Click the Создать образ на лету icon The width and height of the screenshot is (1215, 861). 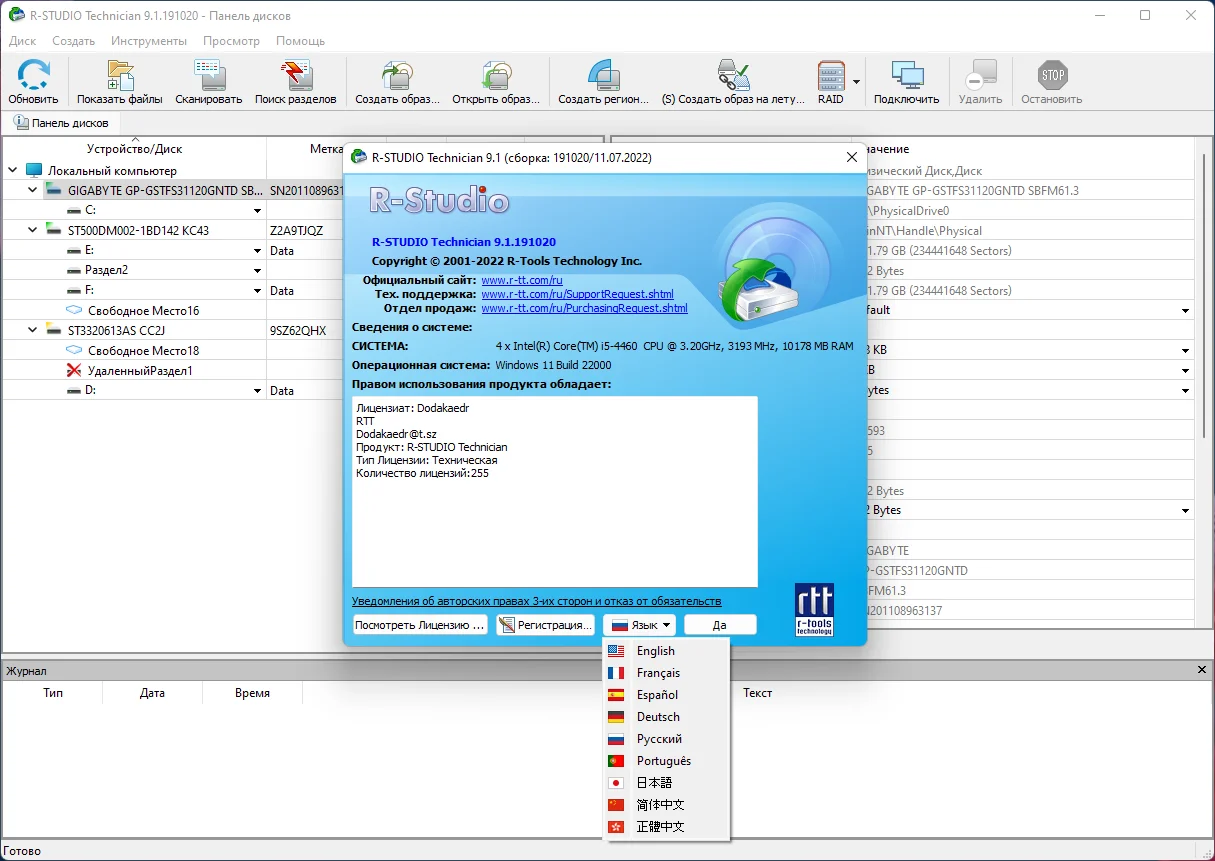tap(733, 76)
